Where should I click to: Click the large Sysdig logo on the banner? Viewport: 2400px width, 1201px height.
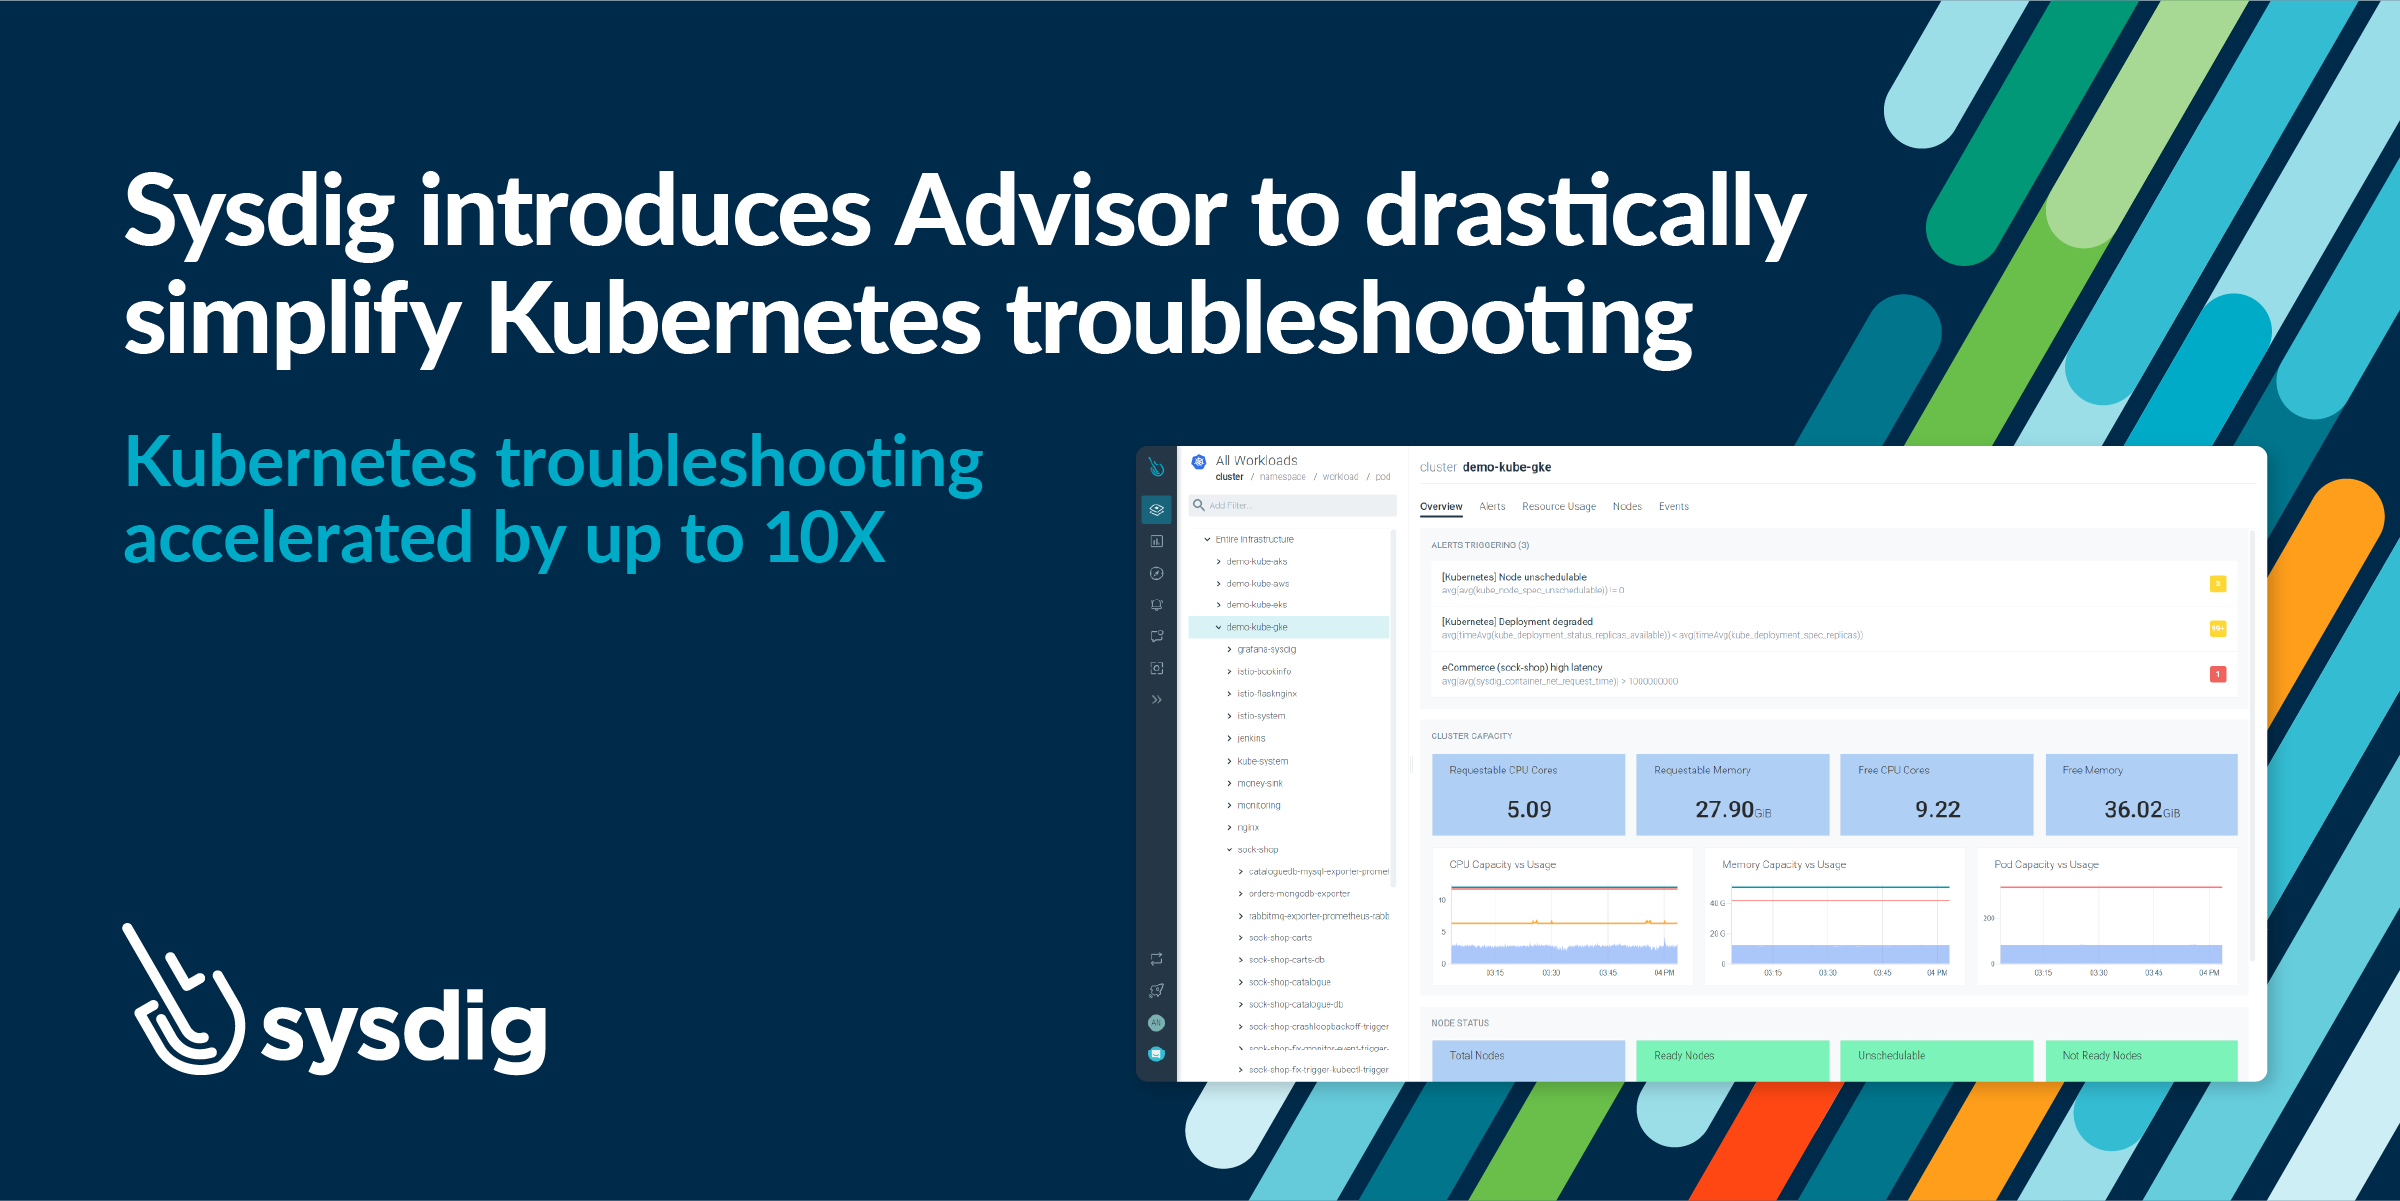coord(336,1000)
